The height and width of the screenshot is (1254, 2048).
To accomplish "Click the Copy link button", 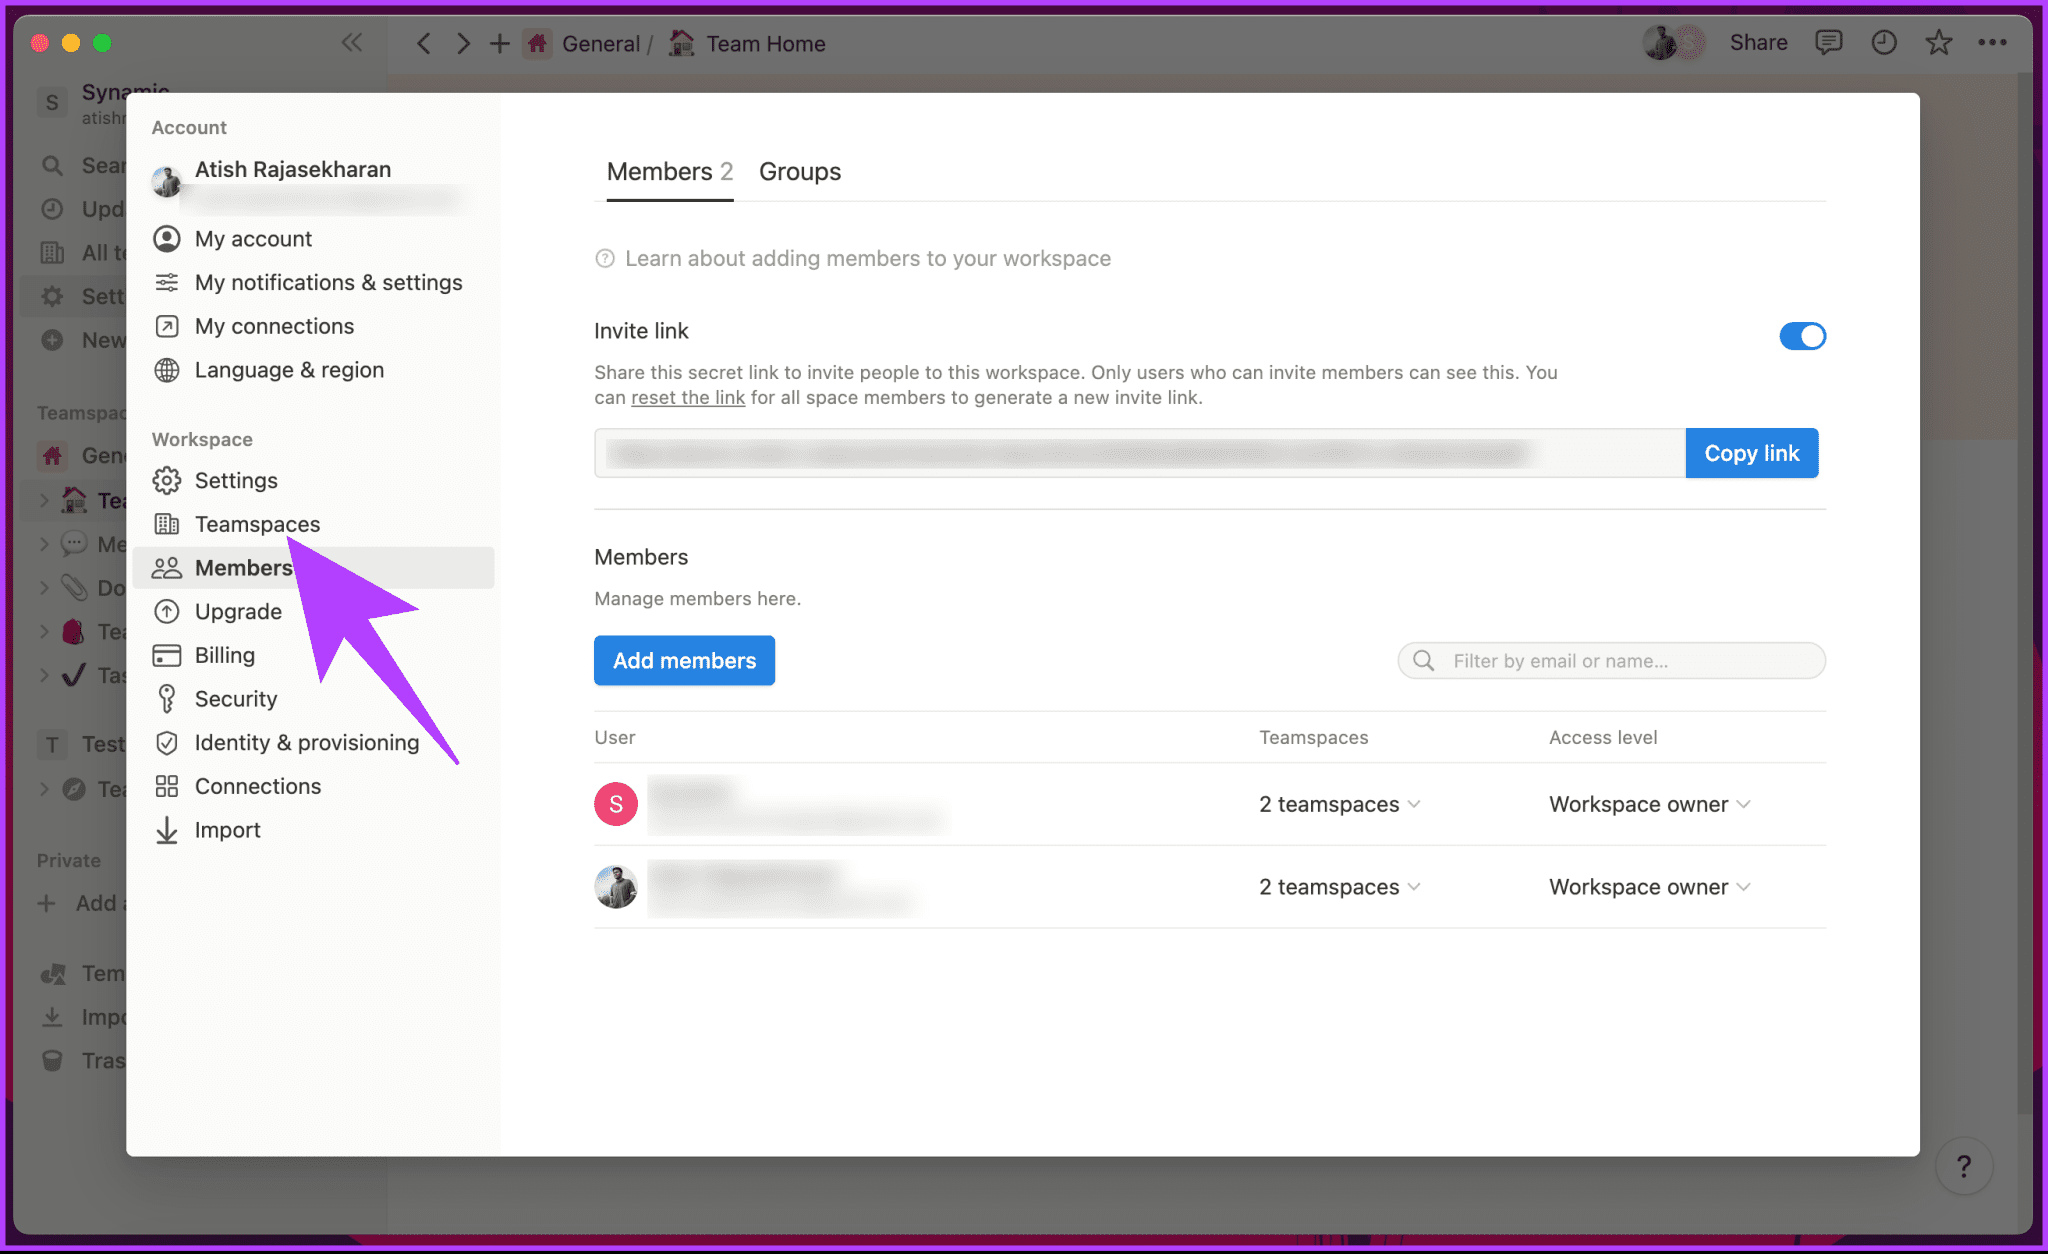I will 1751,452.
